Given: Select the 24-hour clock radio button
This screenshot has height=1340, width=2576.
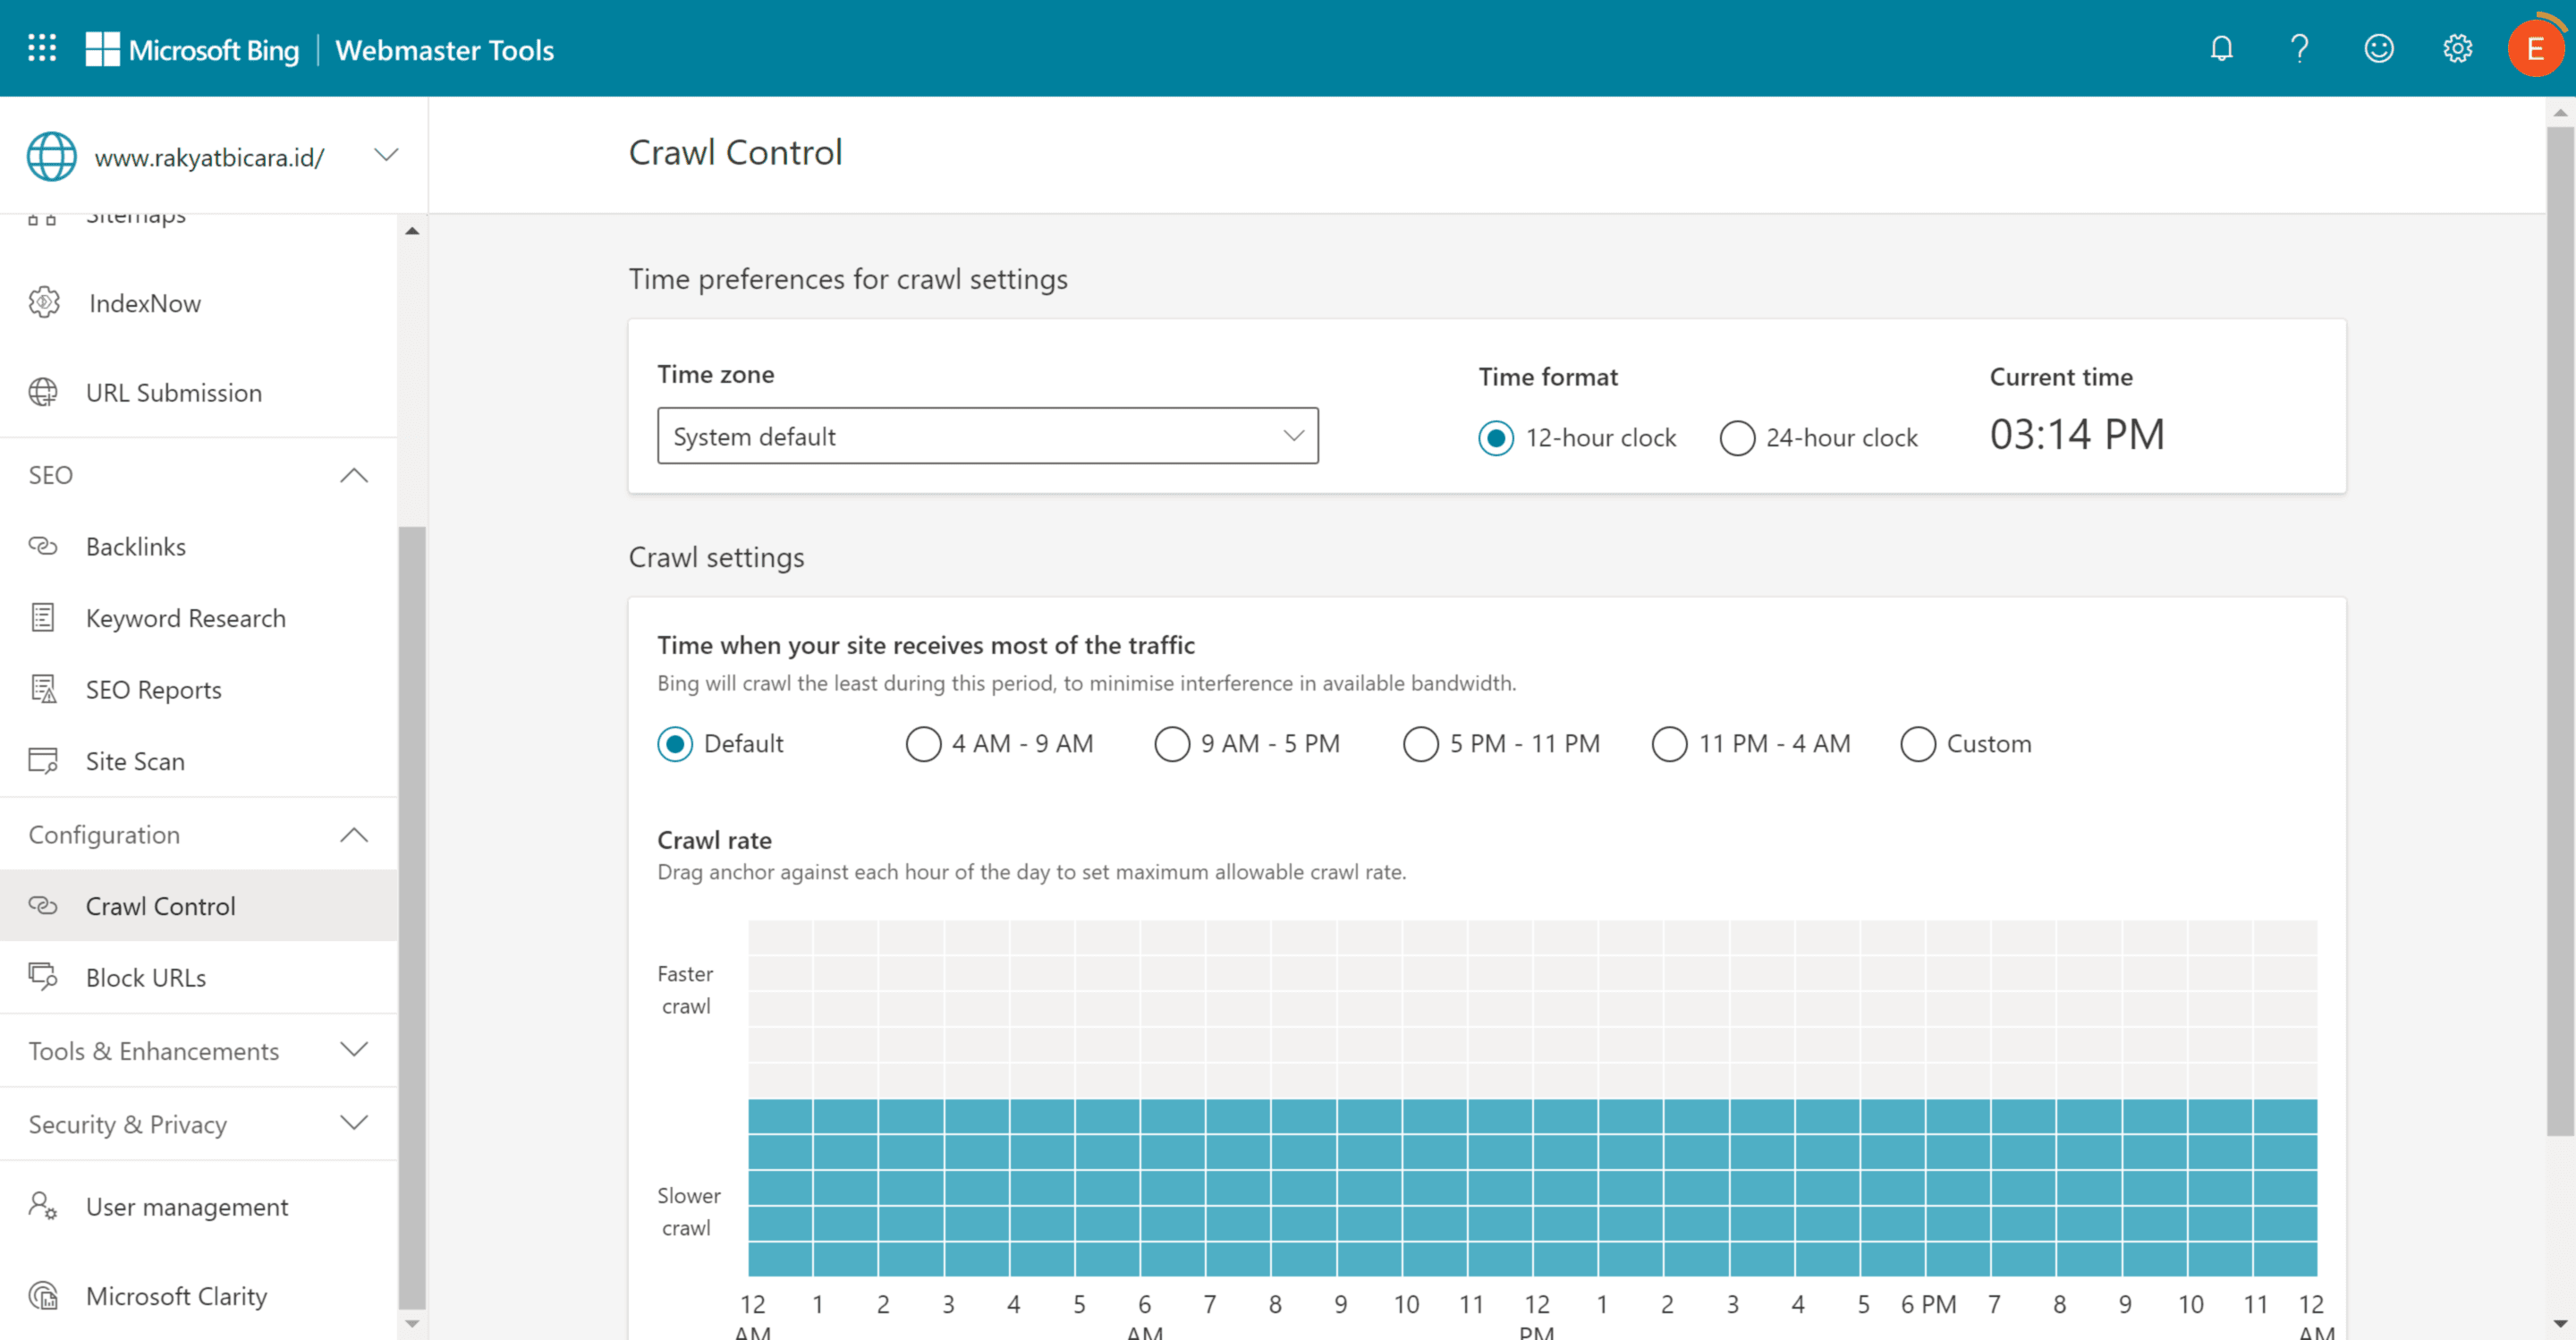Looking at the screenshot, I should tap(1736, 437).
